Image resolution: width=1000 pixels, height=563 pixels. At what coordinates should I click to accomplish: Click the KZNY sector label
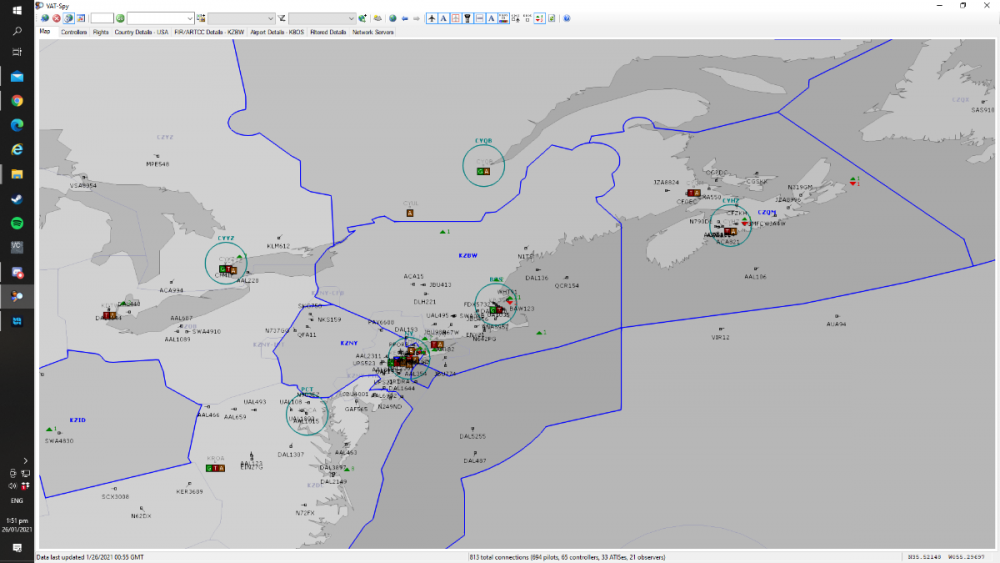point(349,343)
